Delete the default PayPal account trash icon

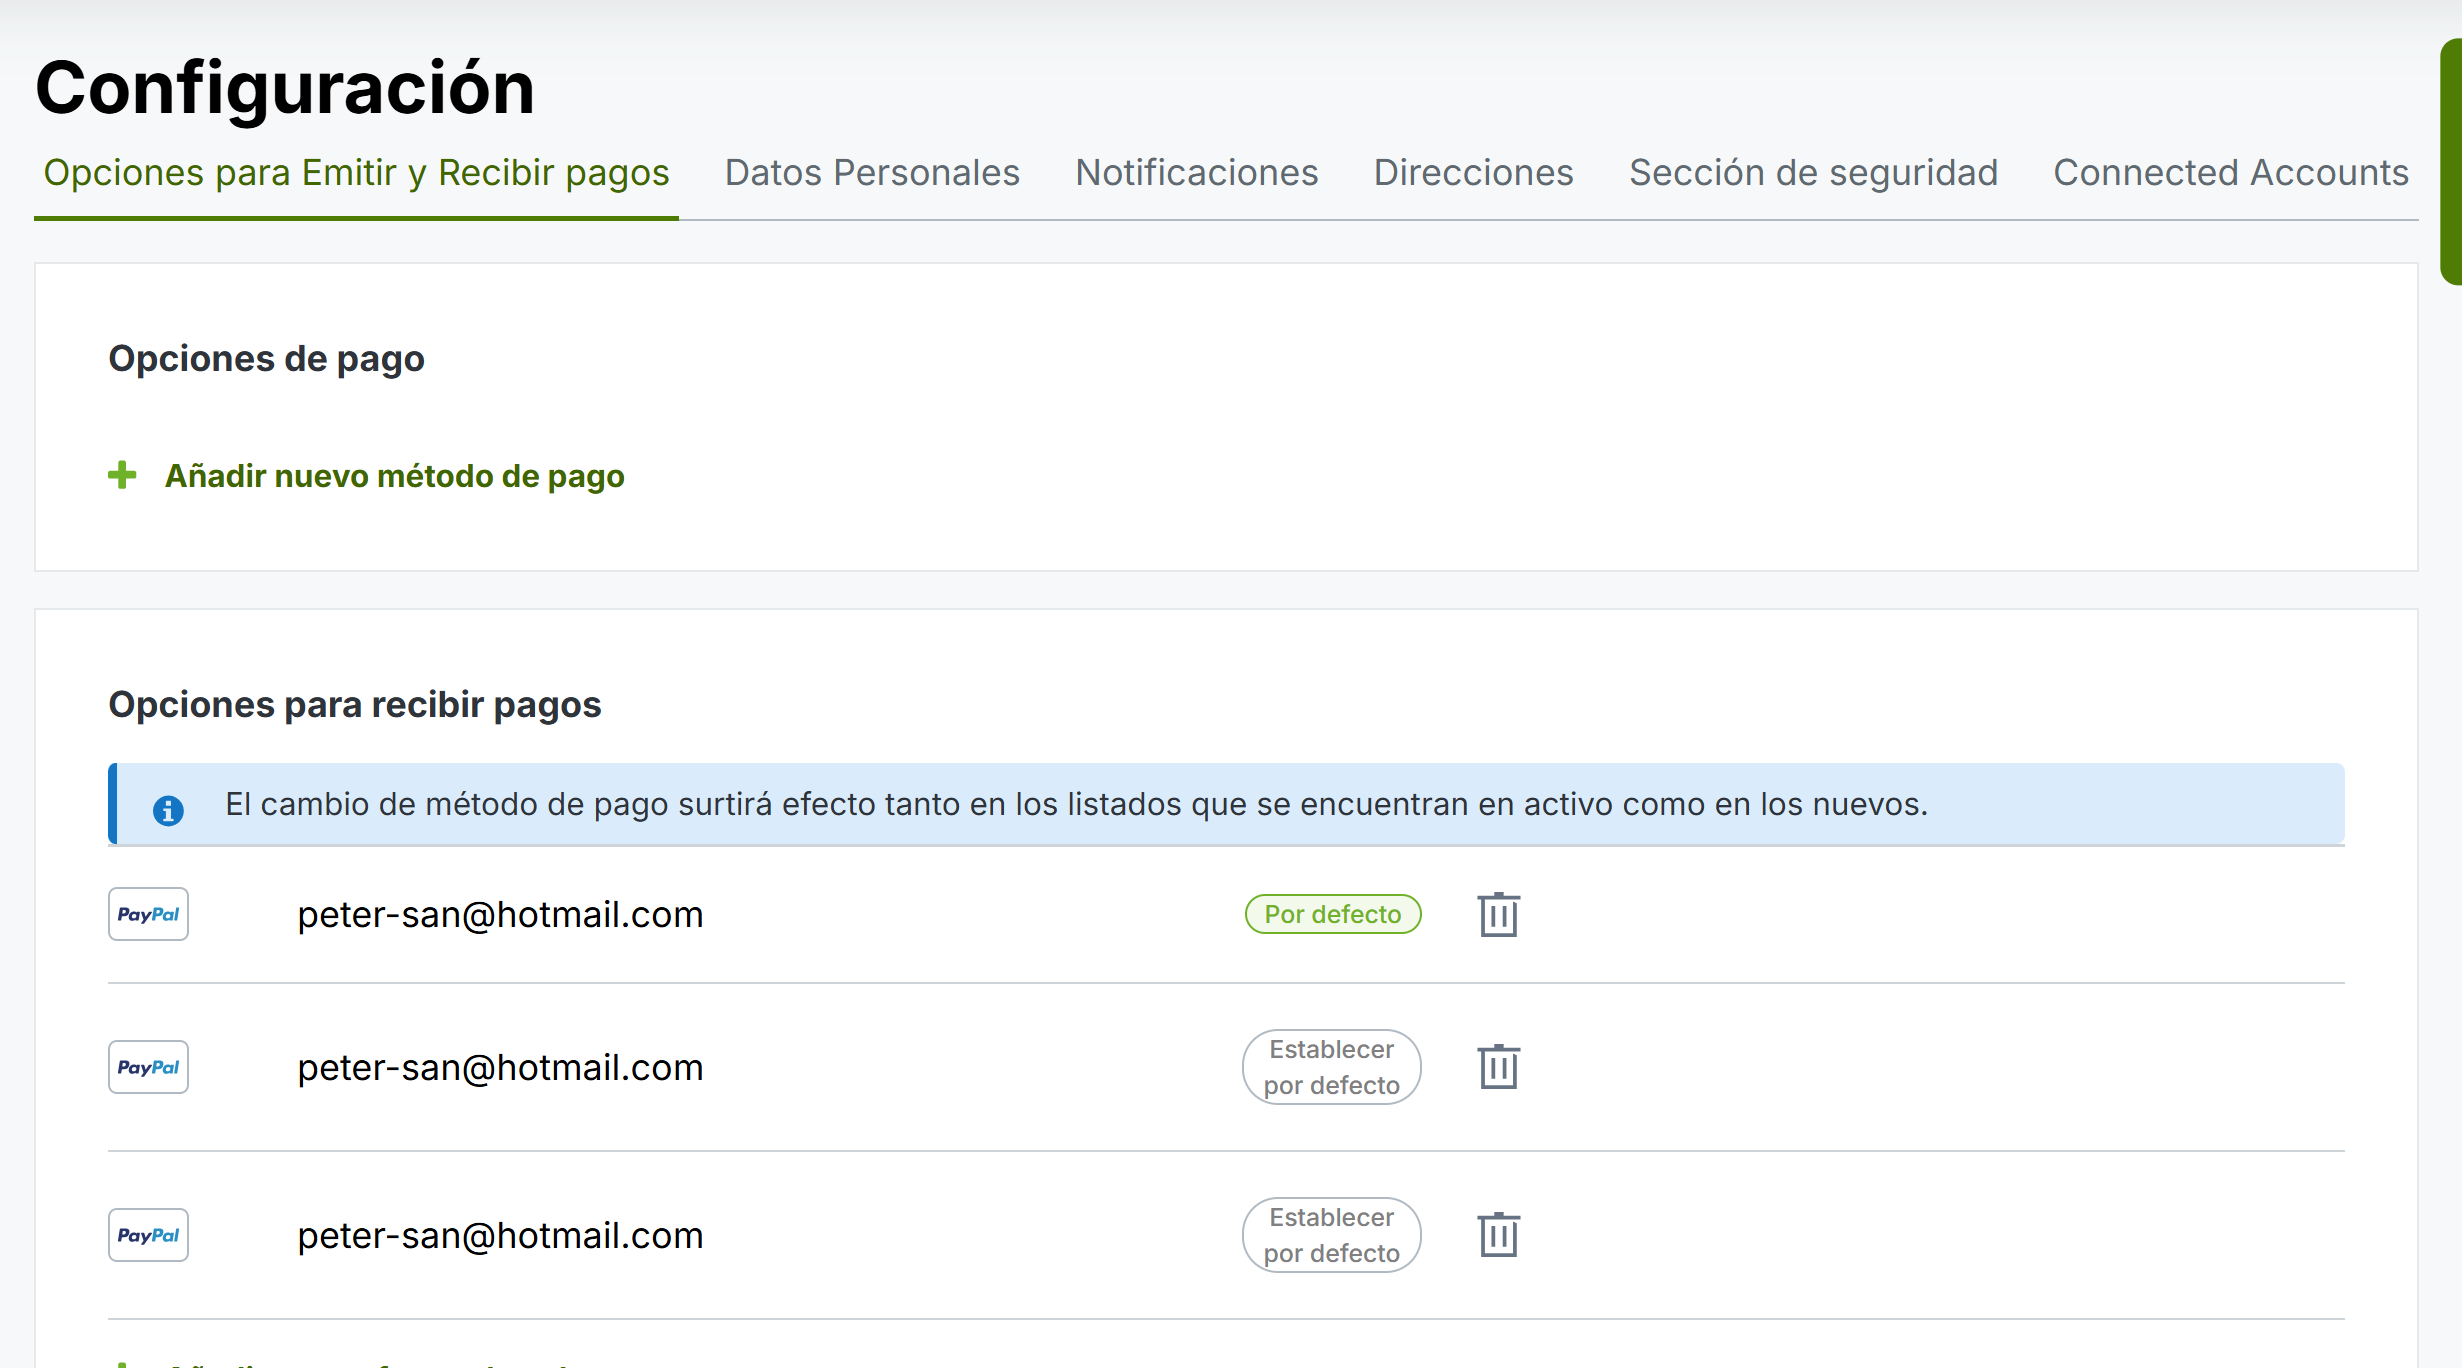click(x=1498, y=914)
